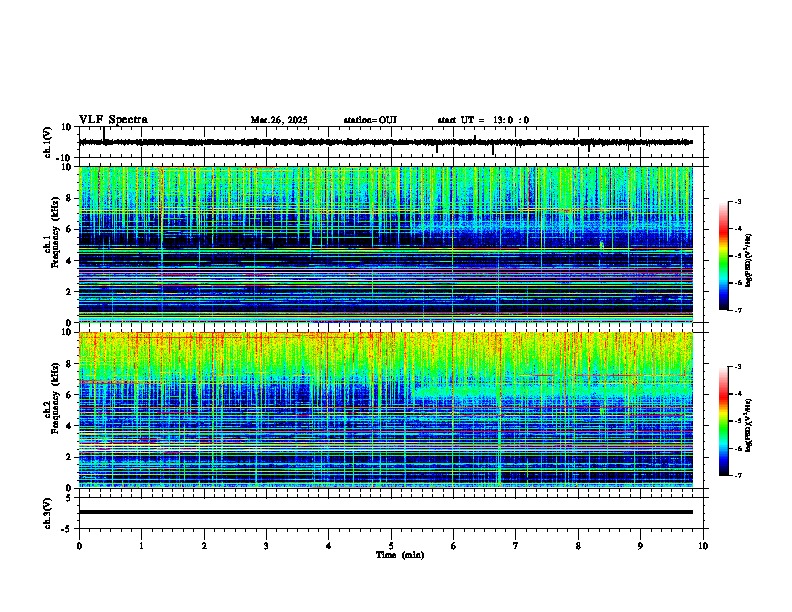Select the "Mar.26, 2025" date label
Image resolution: width=792 pixels, height=612 pixels.
[279, 120]
